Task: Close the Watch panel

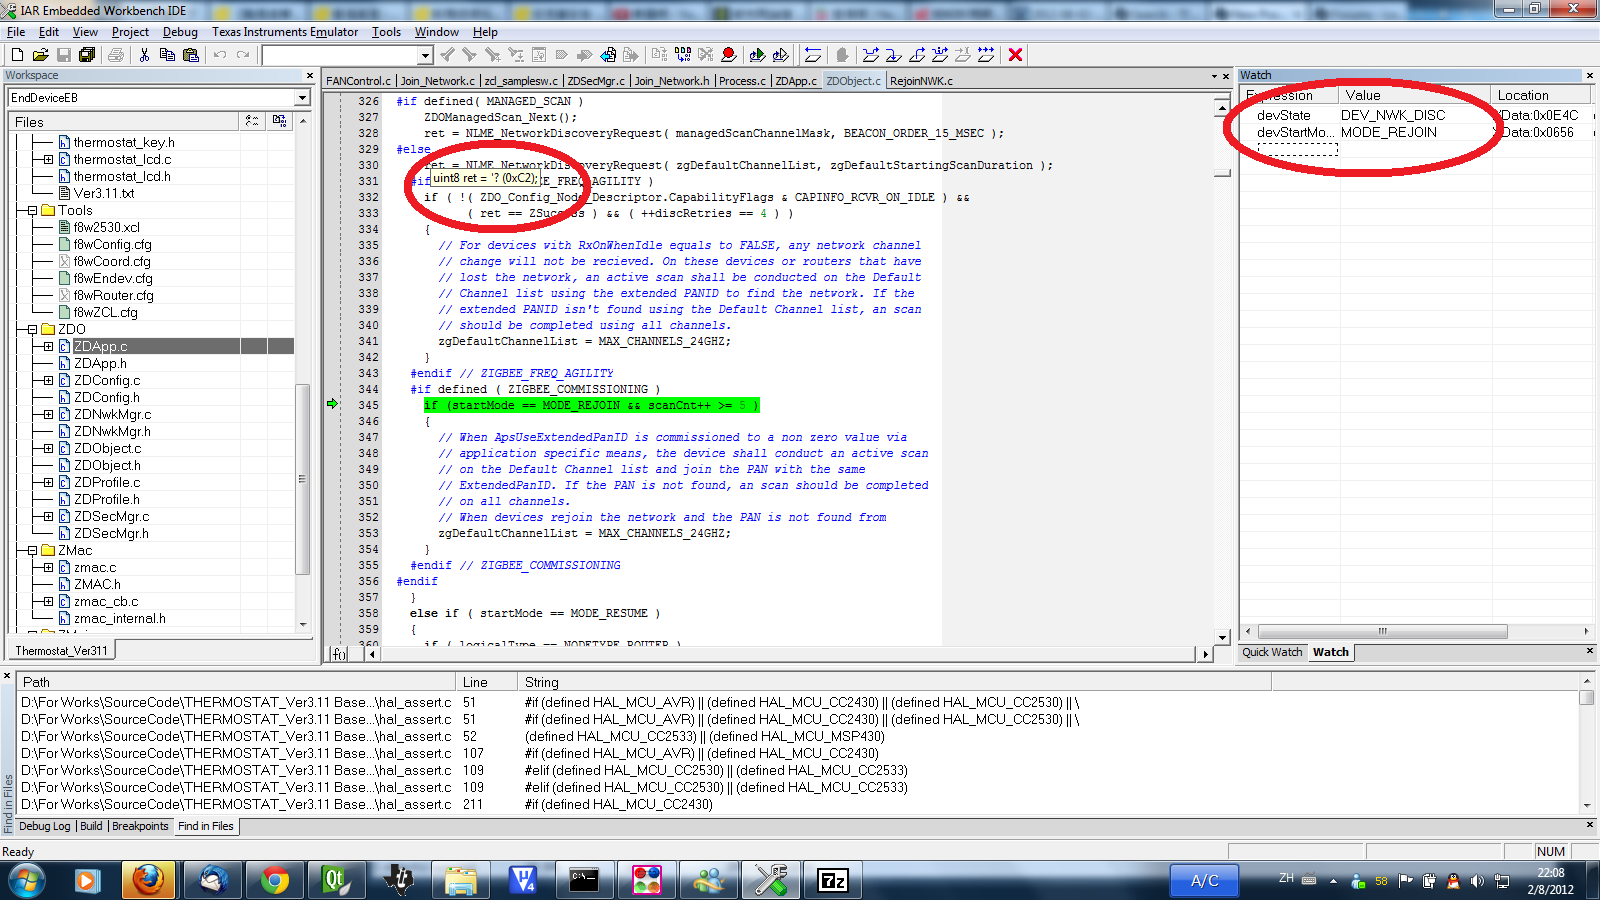Action: pyautogui.click(x=1590, y=76)
